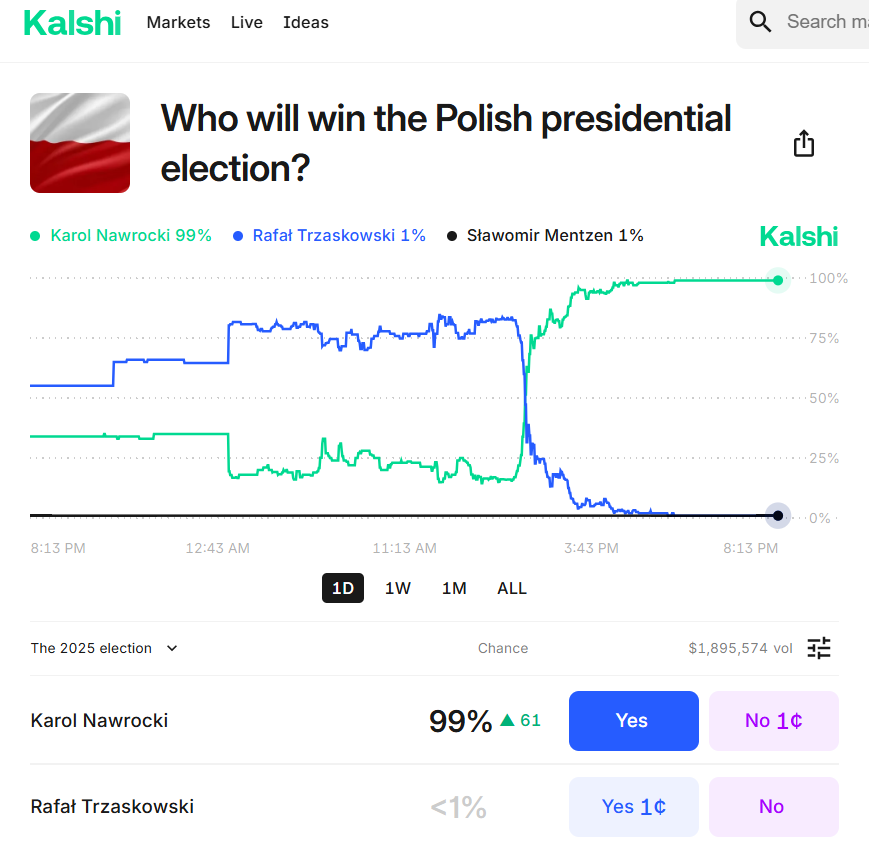Click the search magnifier icon
Screen dimensions: 869x845
tap(760, 22)
